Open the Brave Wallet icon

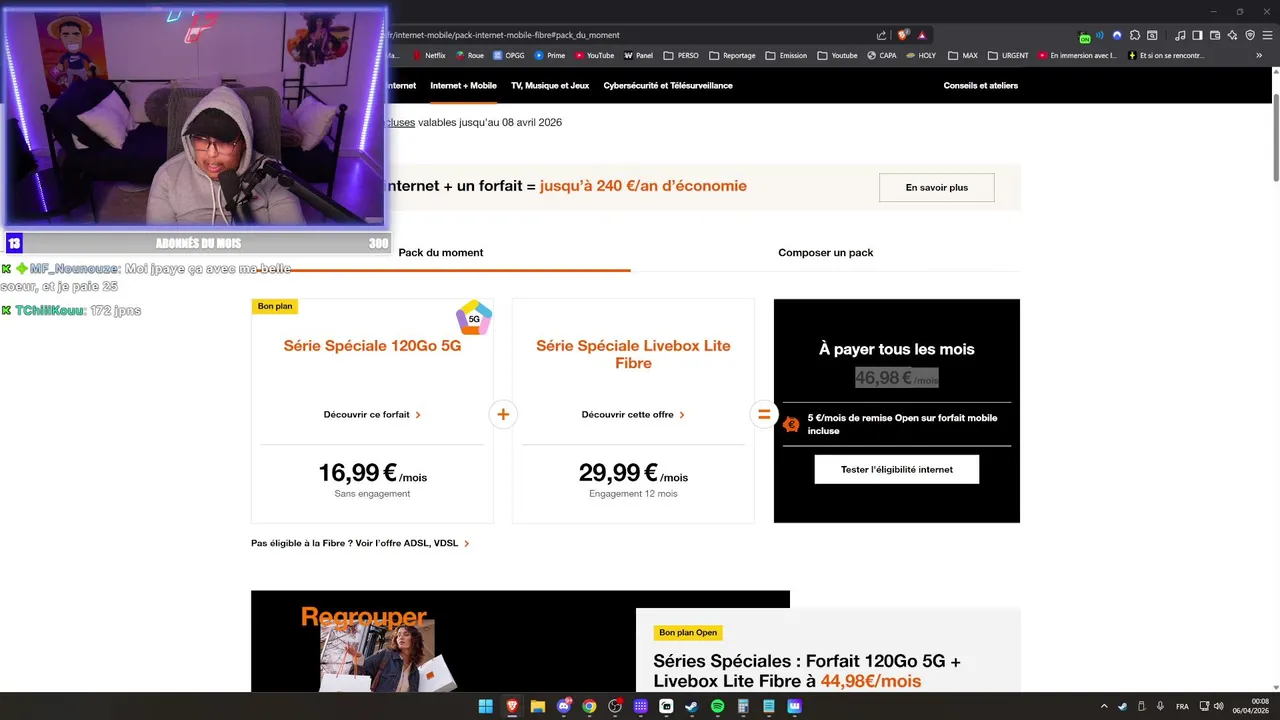click(1215, 35)
